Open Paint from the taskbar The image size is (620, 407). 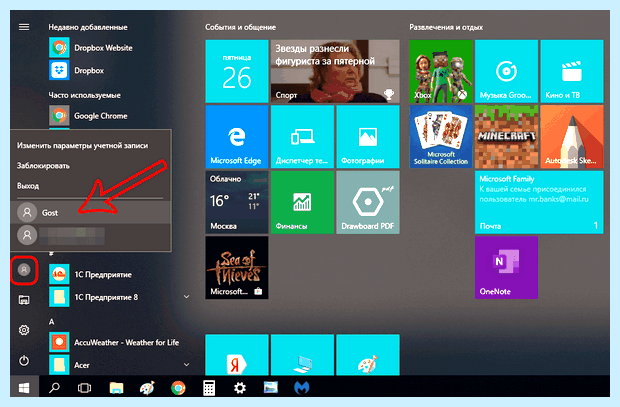tap(147, 388)
